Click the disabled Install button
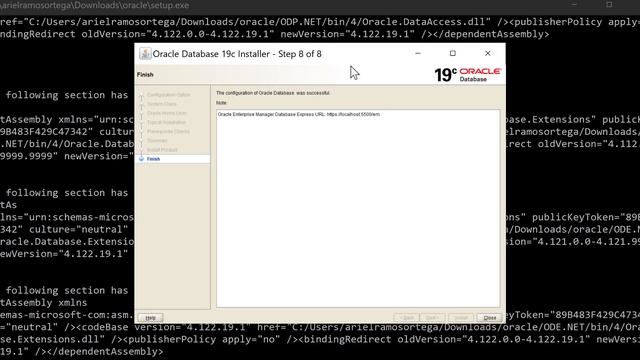This screenshot has width=640, height=360. [x=461, y=318]
